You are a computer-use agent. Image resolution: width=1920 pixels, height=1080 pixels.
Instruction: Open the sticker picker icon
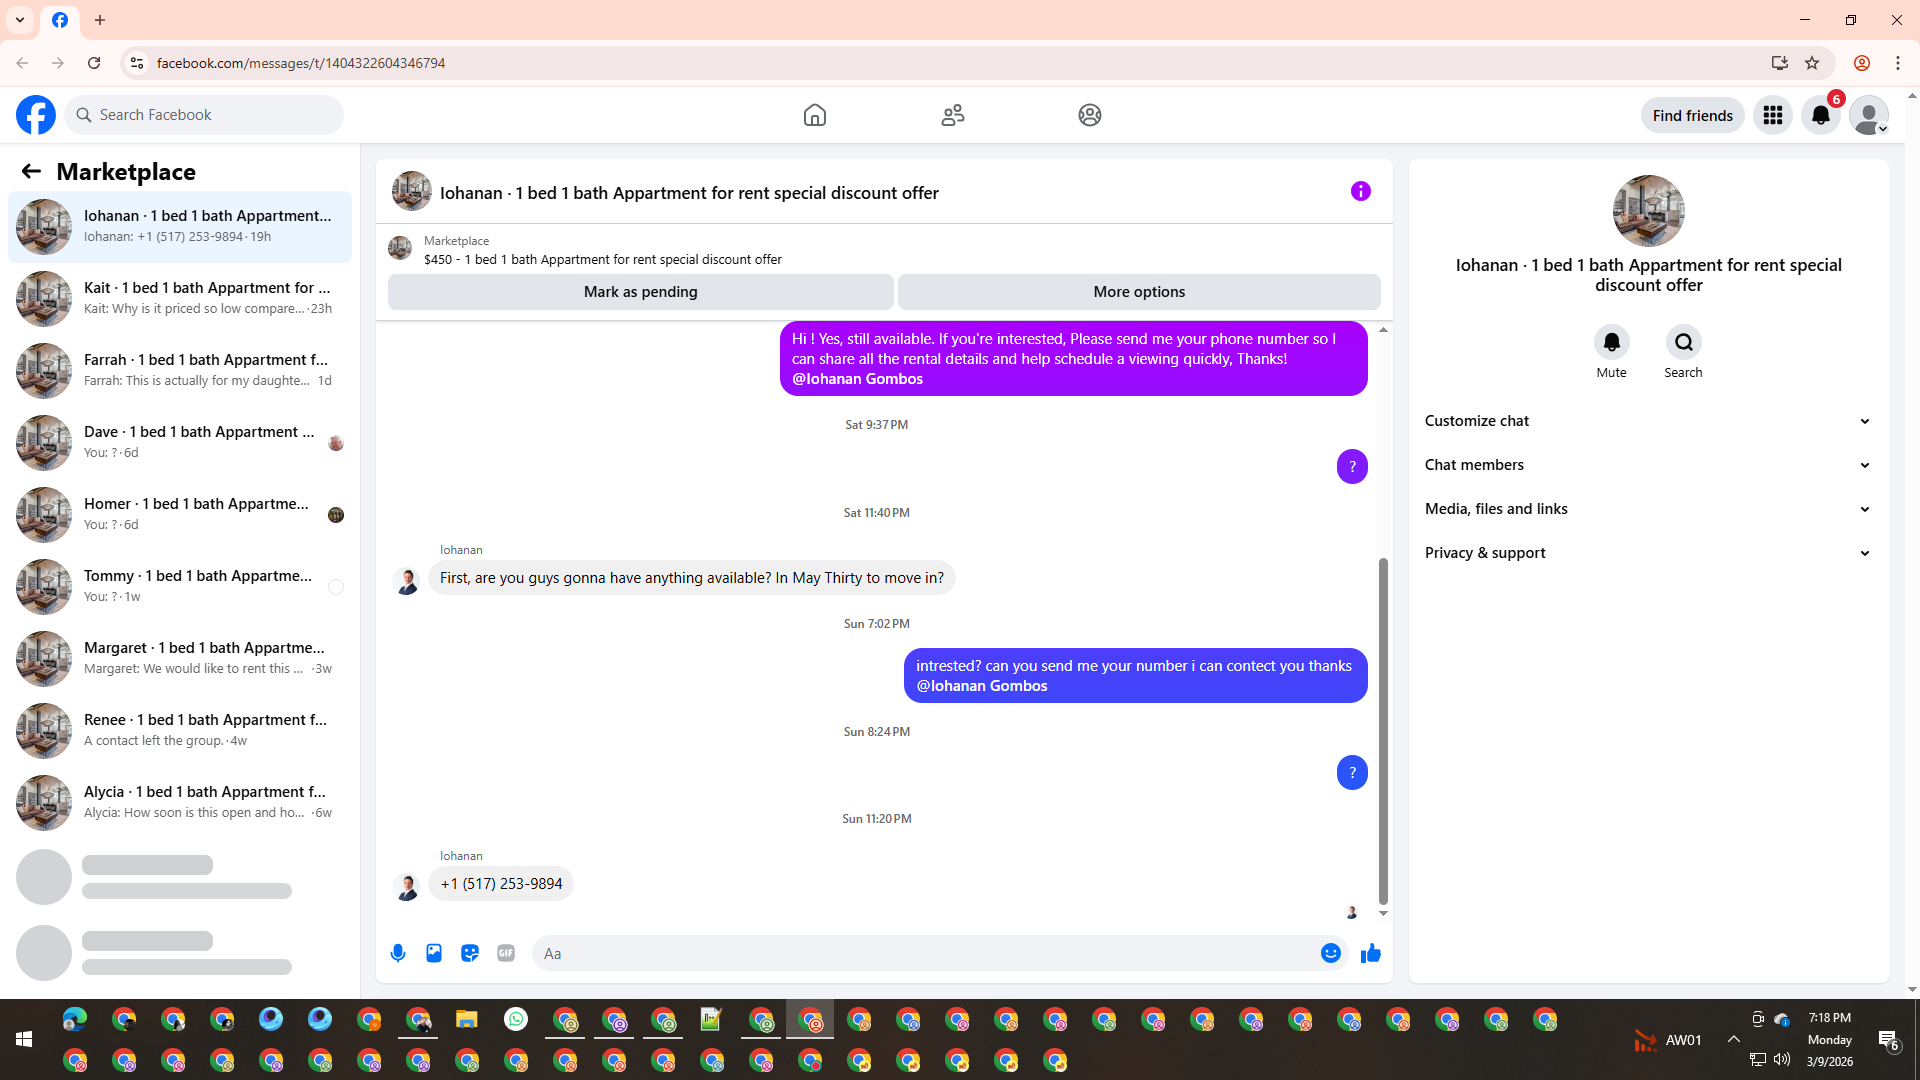[470, 953]
